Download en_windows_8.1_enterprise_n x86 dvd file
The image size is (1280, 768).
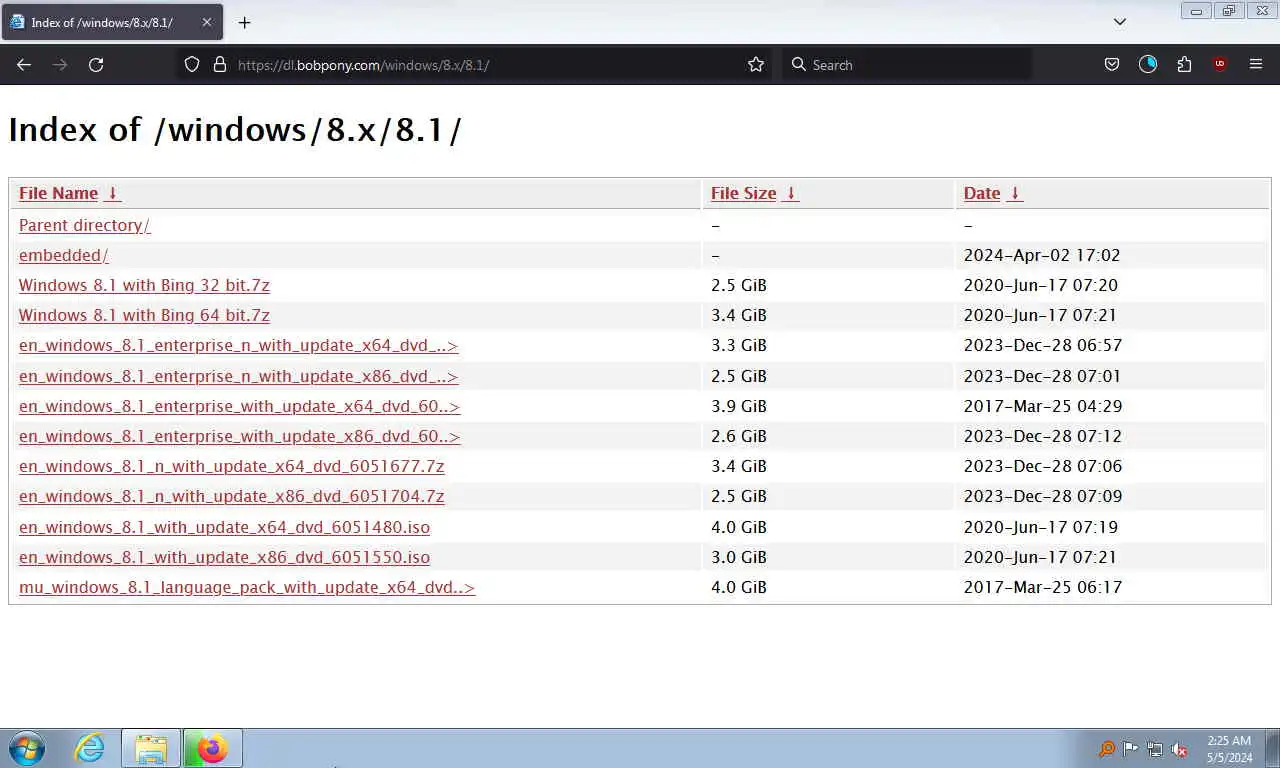pos(238,376)
